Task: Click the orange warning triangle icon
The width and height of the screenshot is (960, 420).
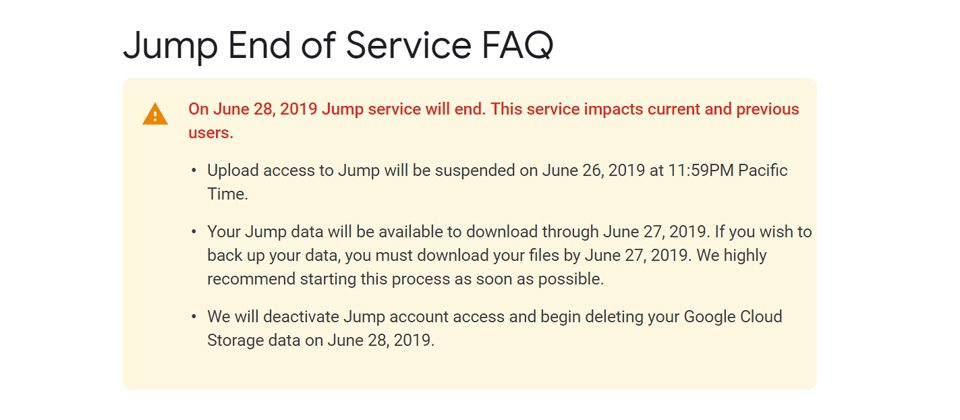Action: click(155, 115)
